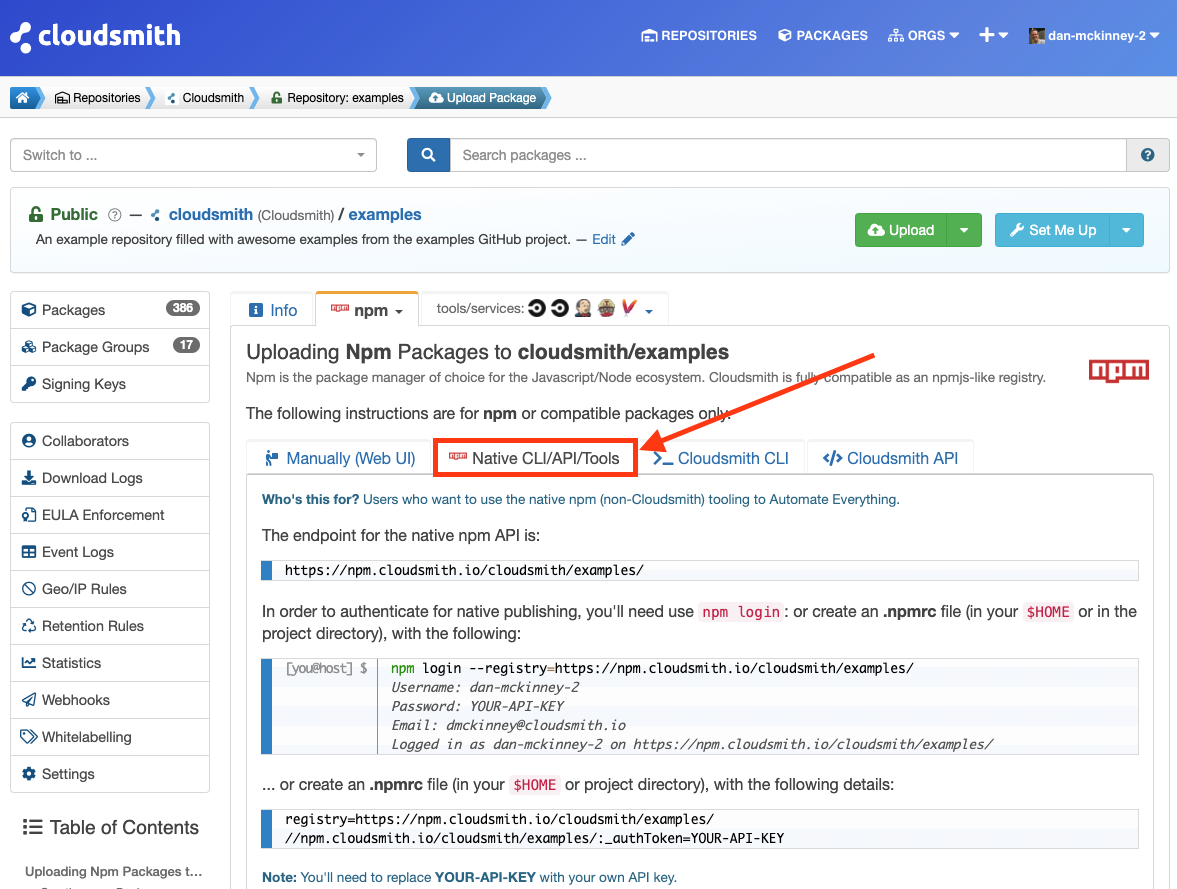The height and width of the screenshot is (889, 1177).
Task: Click the red V tool icon
Action: click(x=629, y=308)
